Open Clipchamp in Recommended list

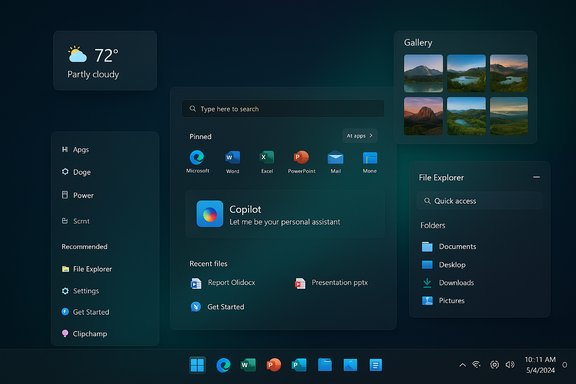click(84, 334)
